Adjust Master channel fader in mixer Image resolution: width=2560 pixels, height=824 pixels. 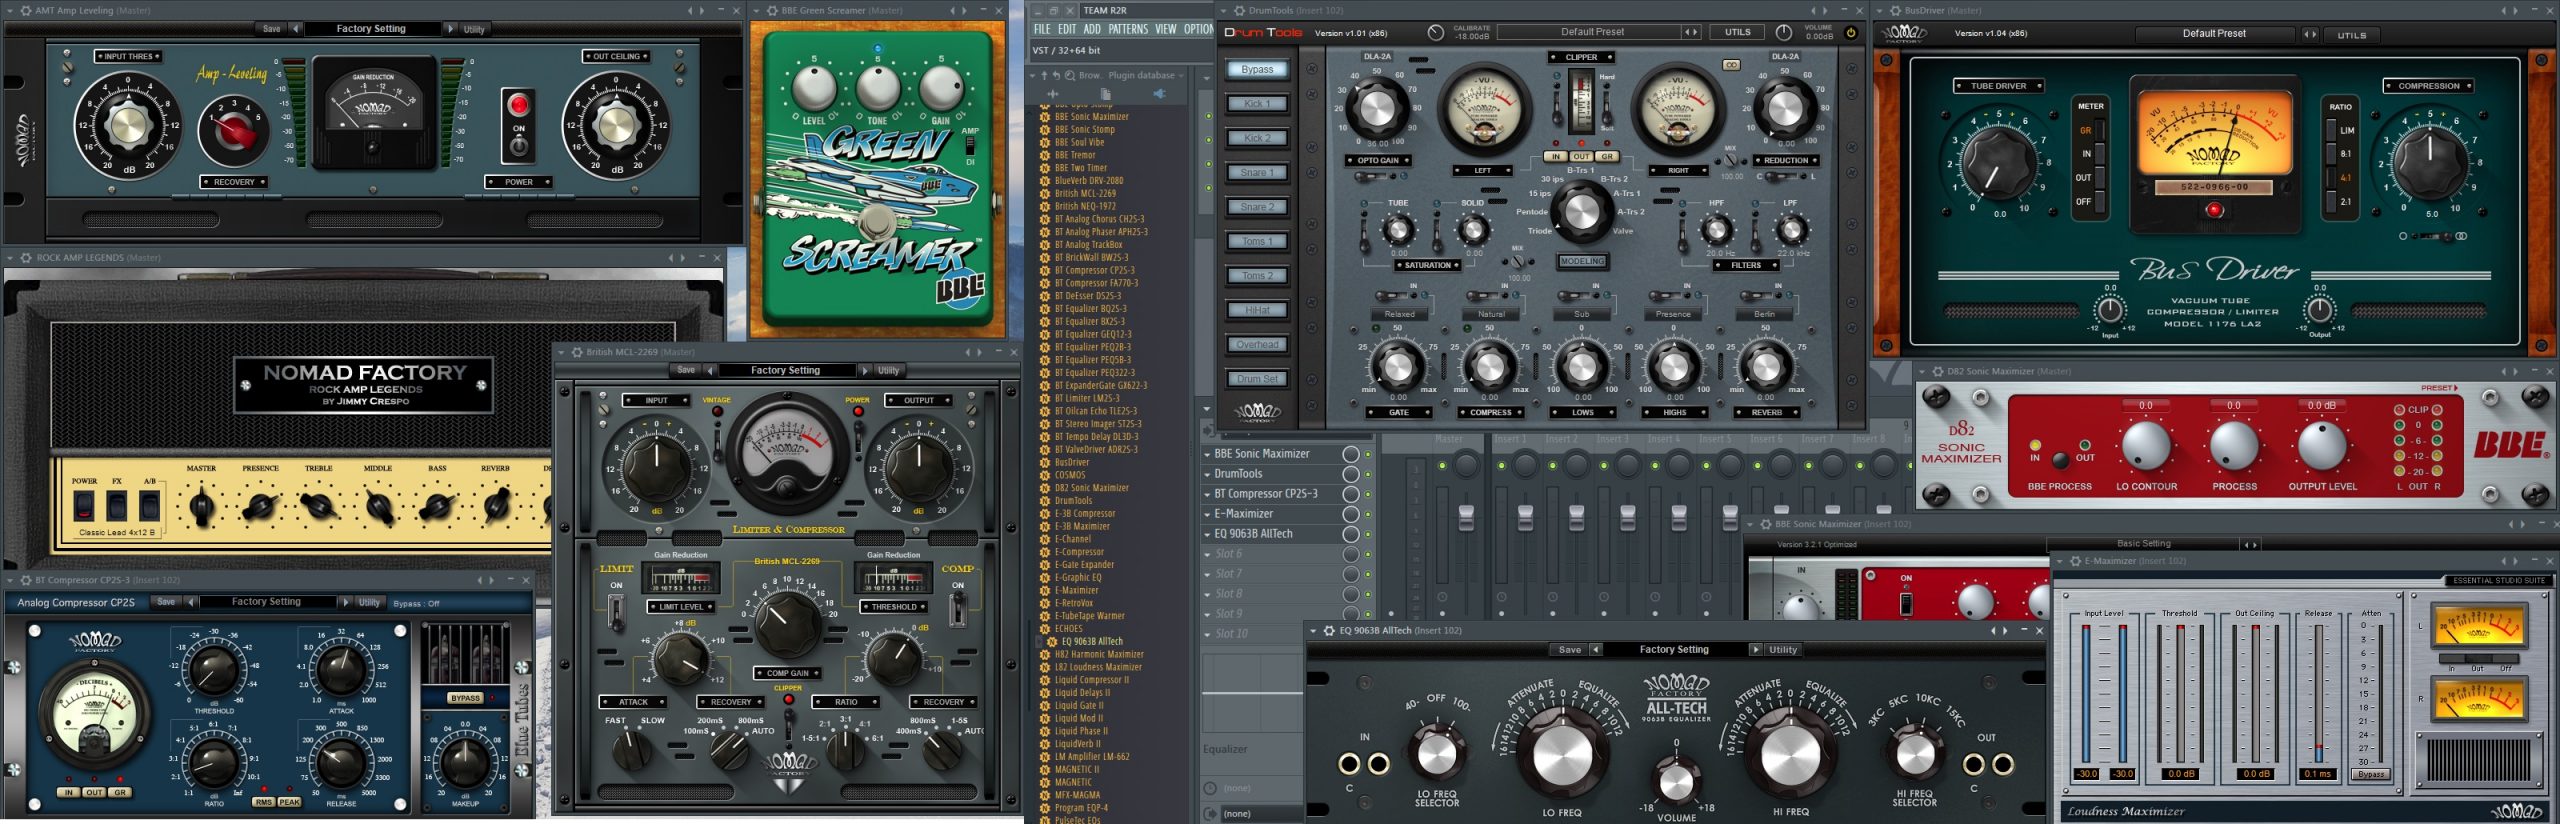pyautogui.click(x=1467, y=517)
